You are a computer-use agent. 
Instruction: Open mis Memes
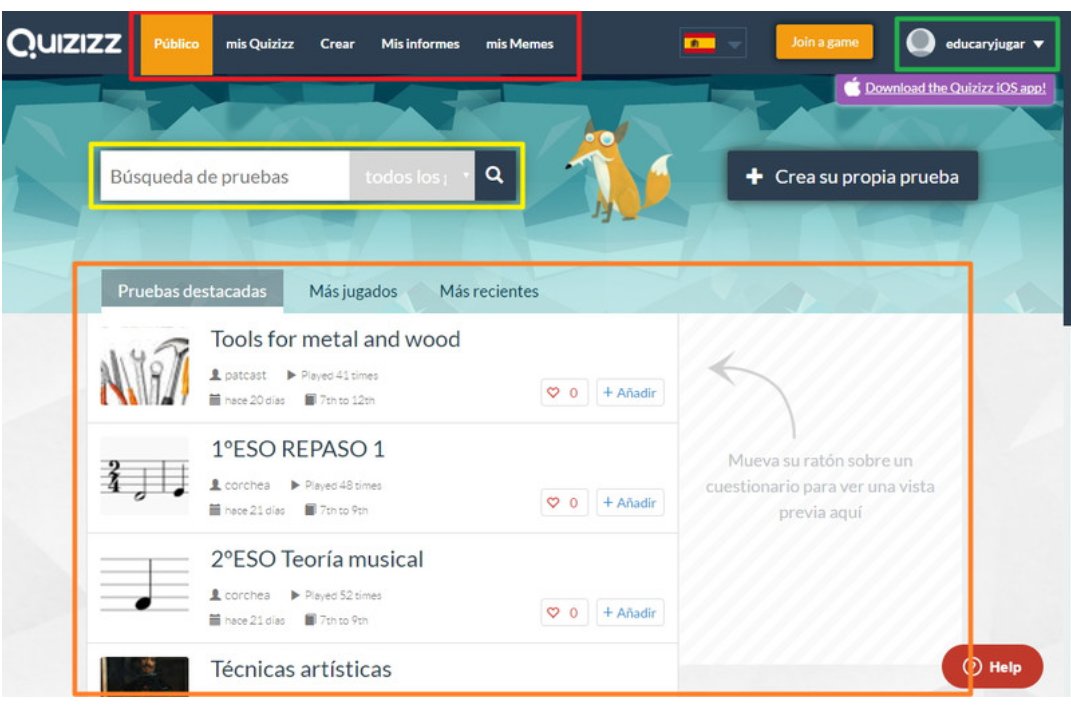tap(519, 44)
